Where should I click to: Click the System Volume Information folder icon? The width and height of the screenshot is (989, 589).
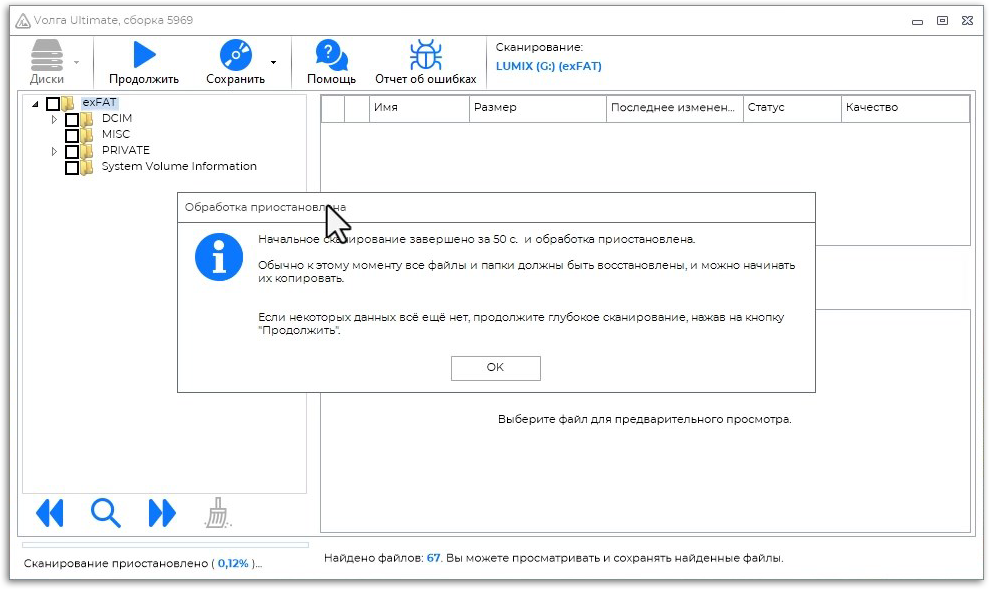(x=86, y=166)
